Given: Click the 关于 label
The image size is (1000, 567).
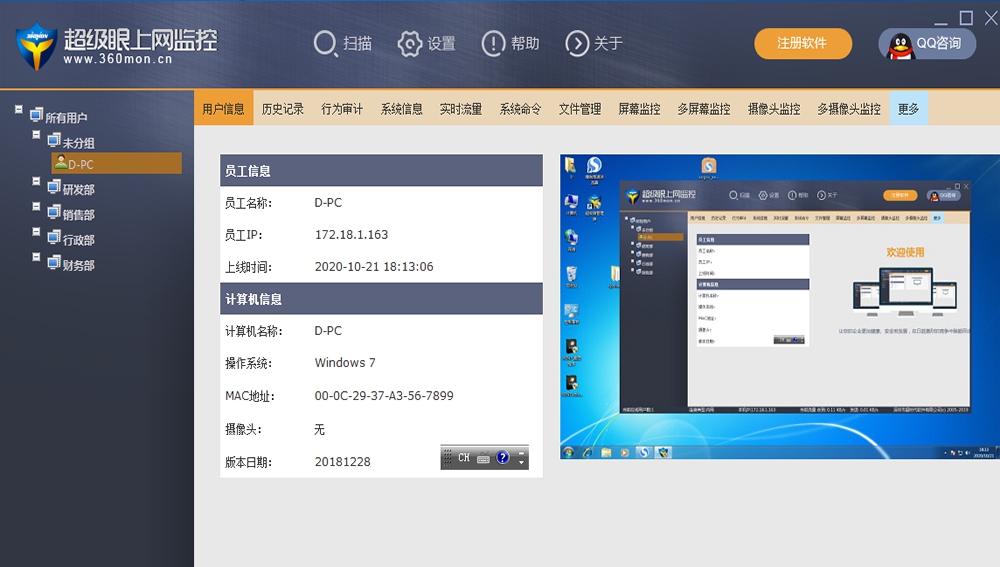Looking at the screenshot, I should (x=608, y=43).
